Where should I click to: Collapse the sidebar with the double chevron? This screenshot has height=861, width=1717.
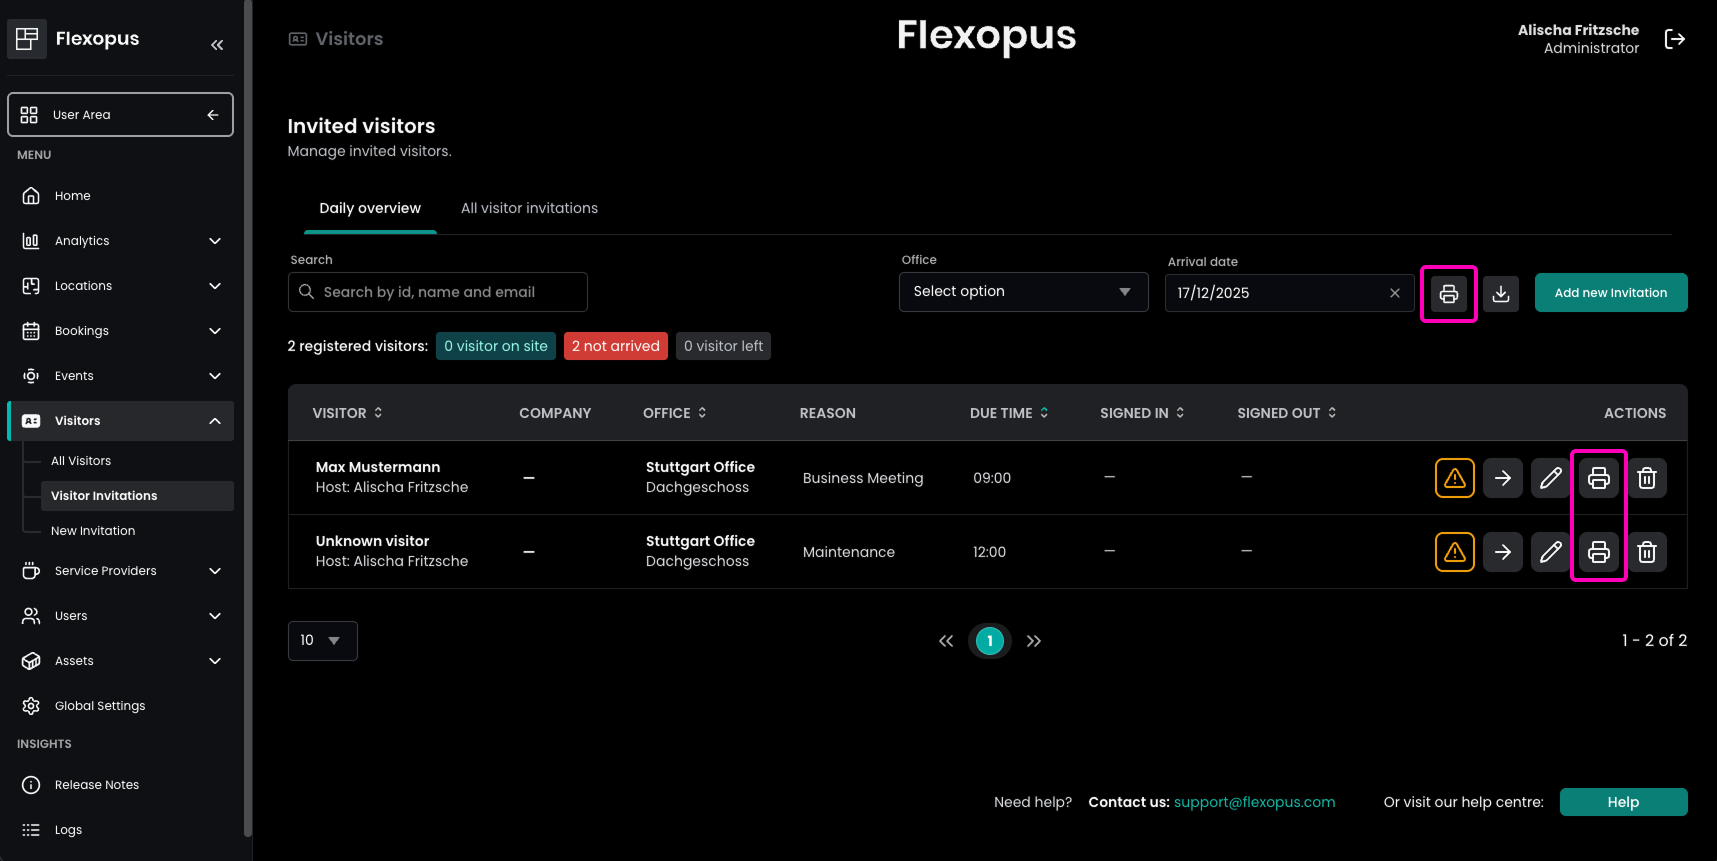(x=217, y=45)
